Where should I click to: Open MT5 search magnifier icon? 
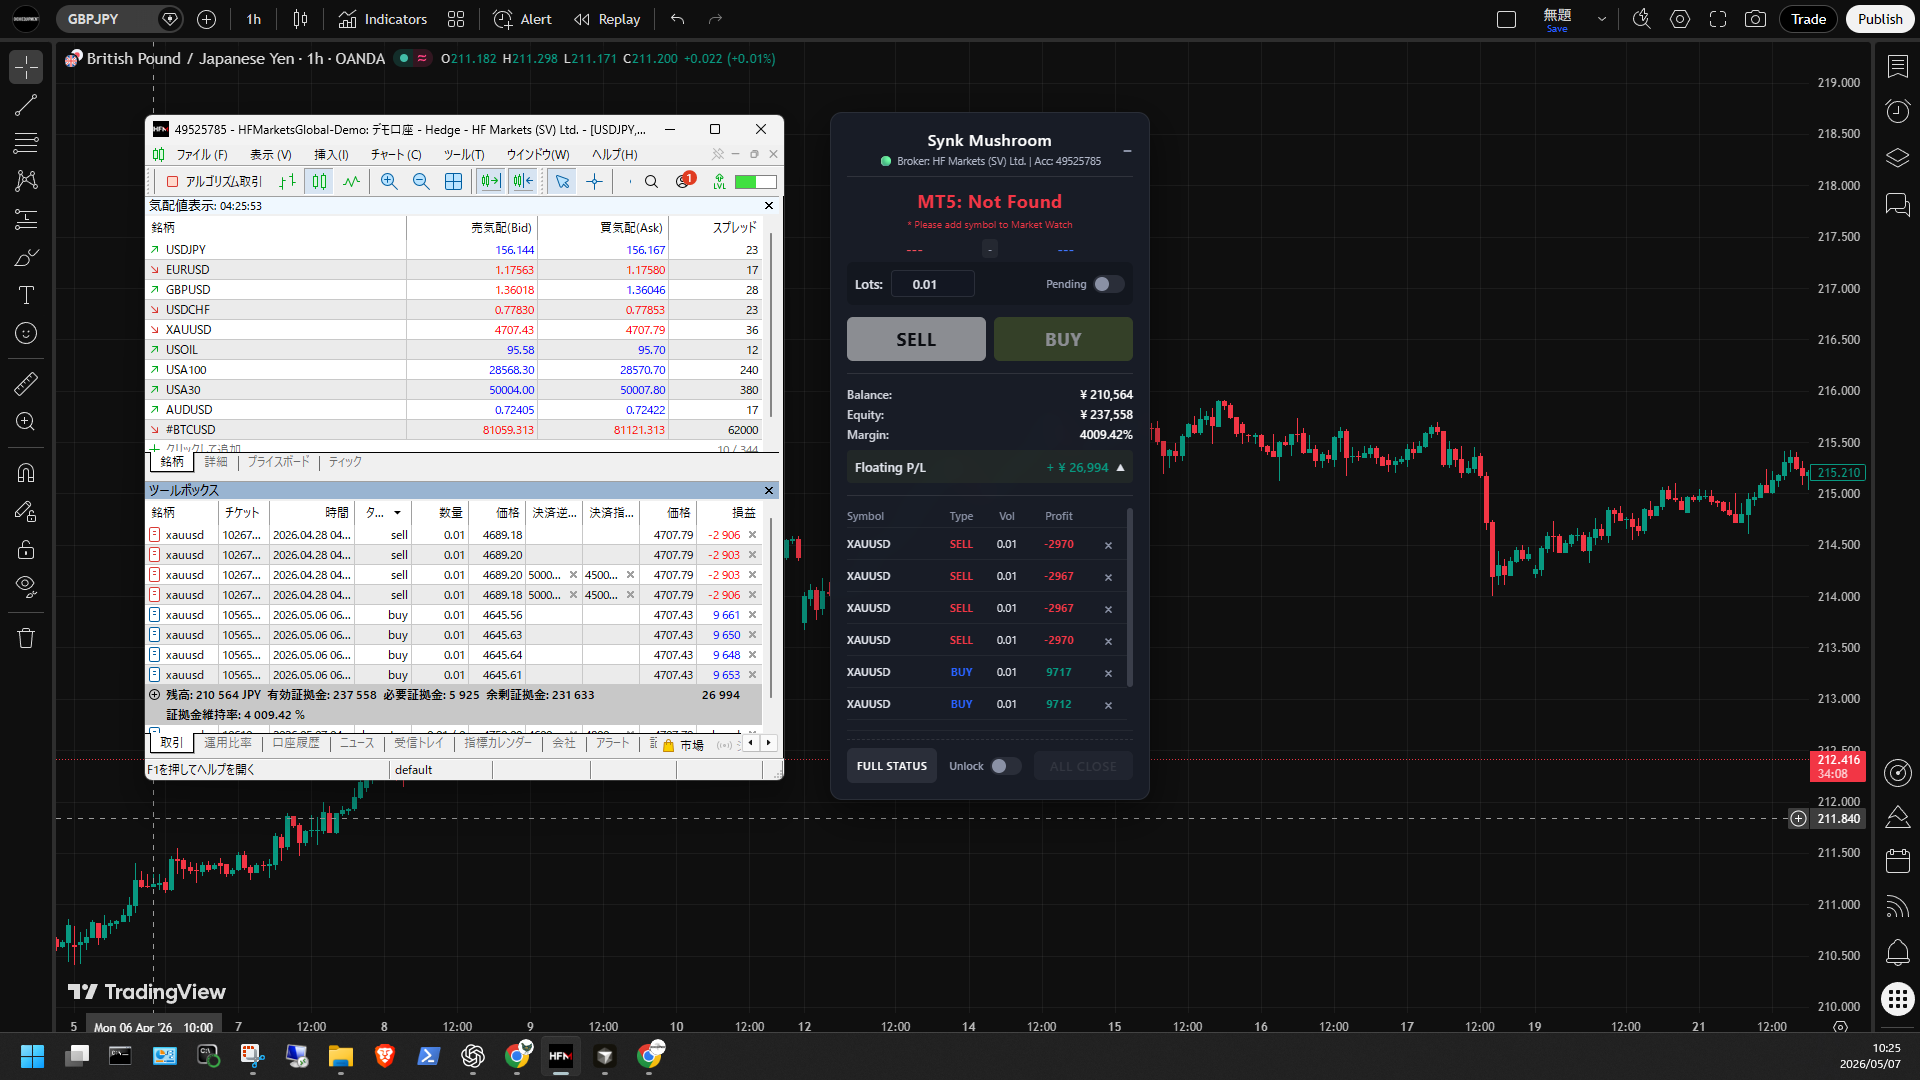pyautogui.click(x=651, y=181)
